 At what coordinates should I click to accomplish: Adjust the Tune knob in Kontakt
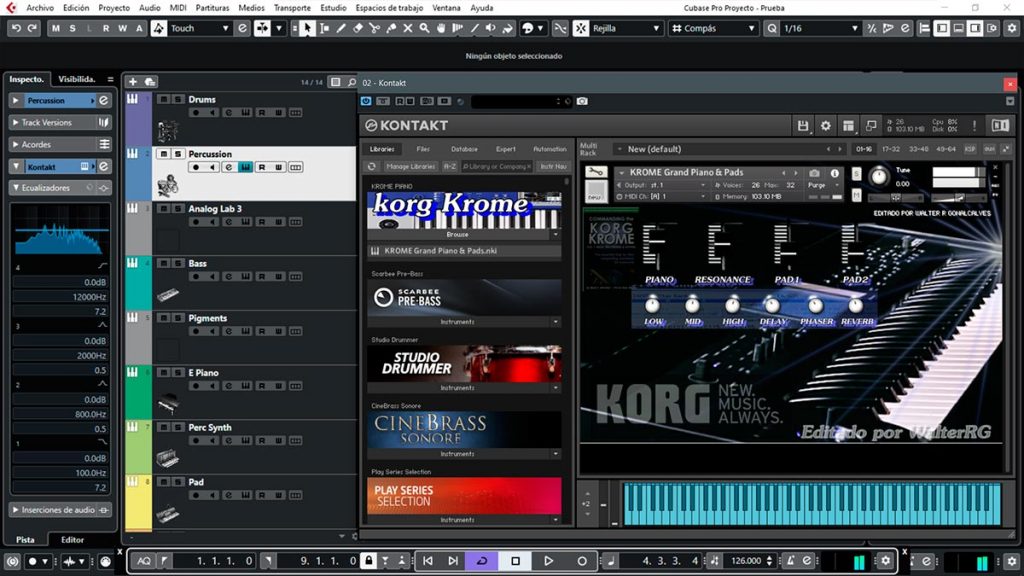pos(879,176)
